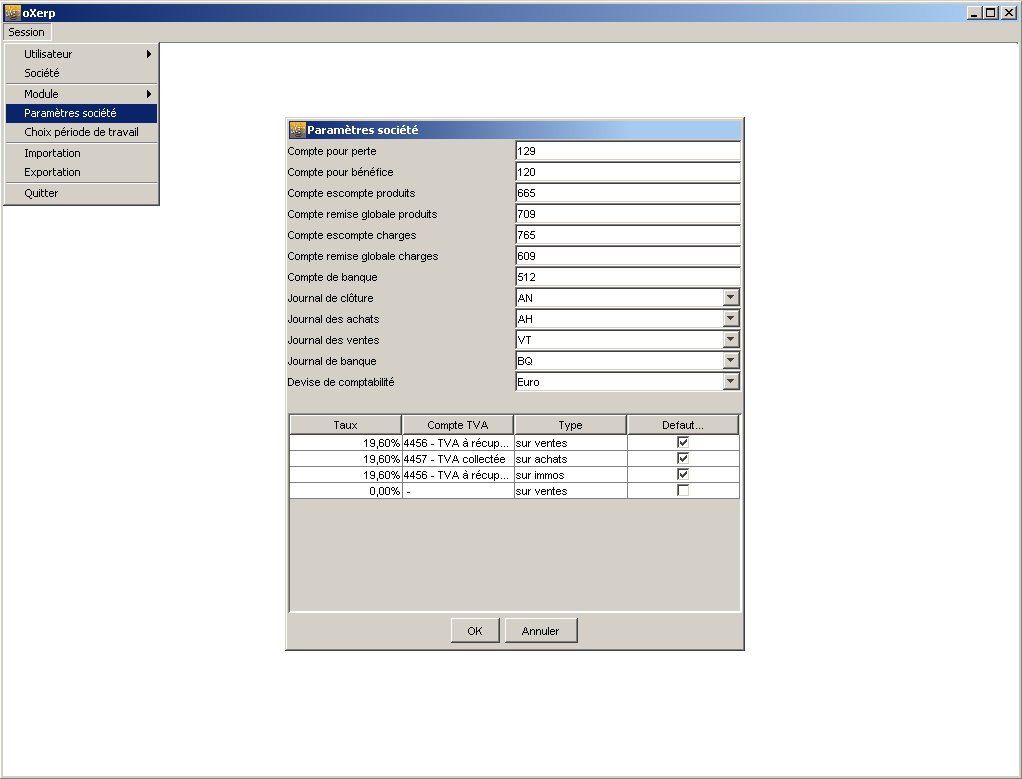Screen dimensions: 1022x779
Task: Open the Journal de clôture dropdown
Action: 731,297
